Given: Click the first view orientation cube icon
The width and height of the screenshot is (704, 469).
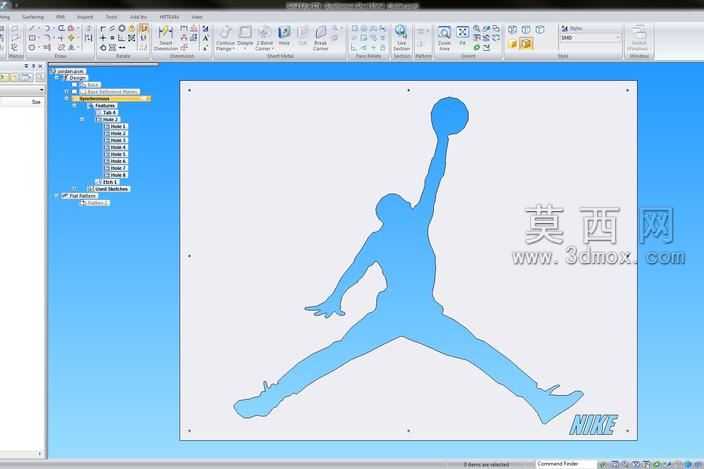Looking at the screenshot, I should pos(512,30).
